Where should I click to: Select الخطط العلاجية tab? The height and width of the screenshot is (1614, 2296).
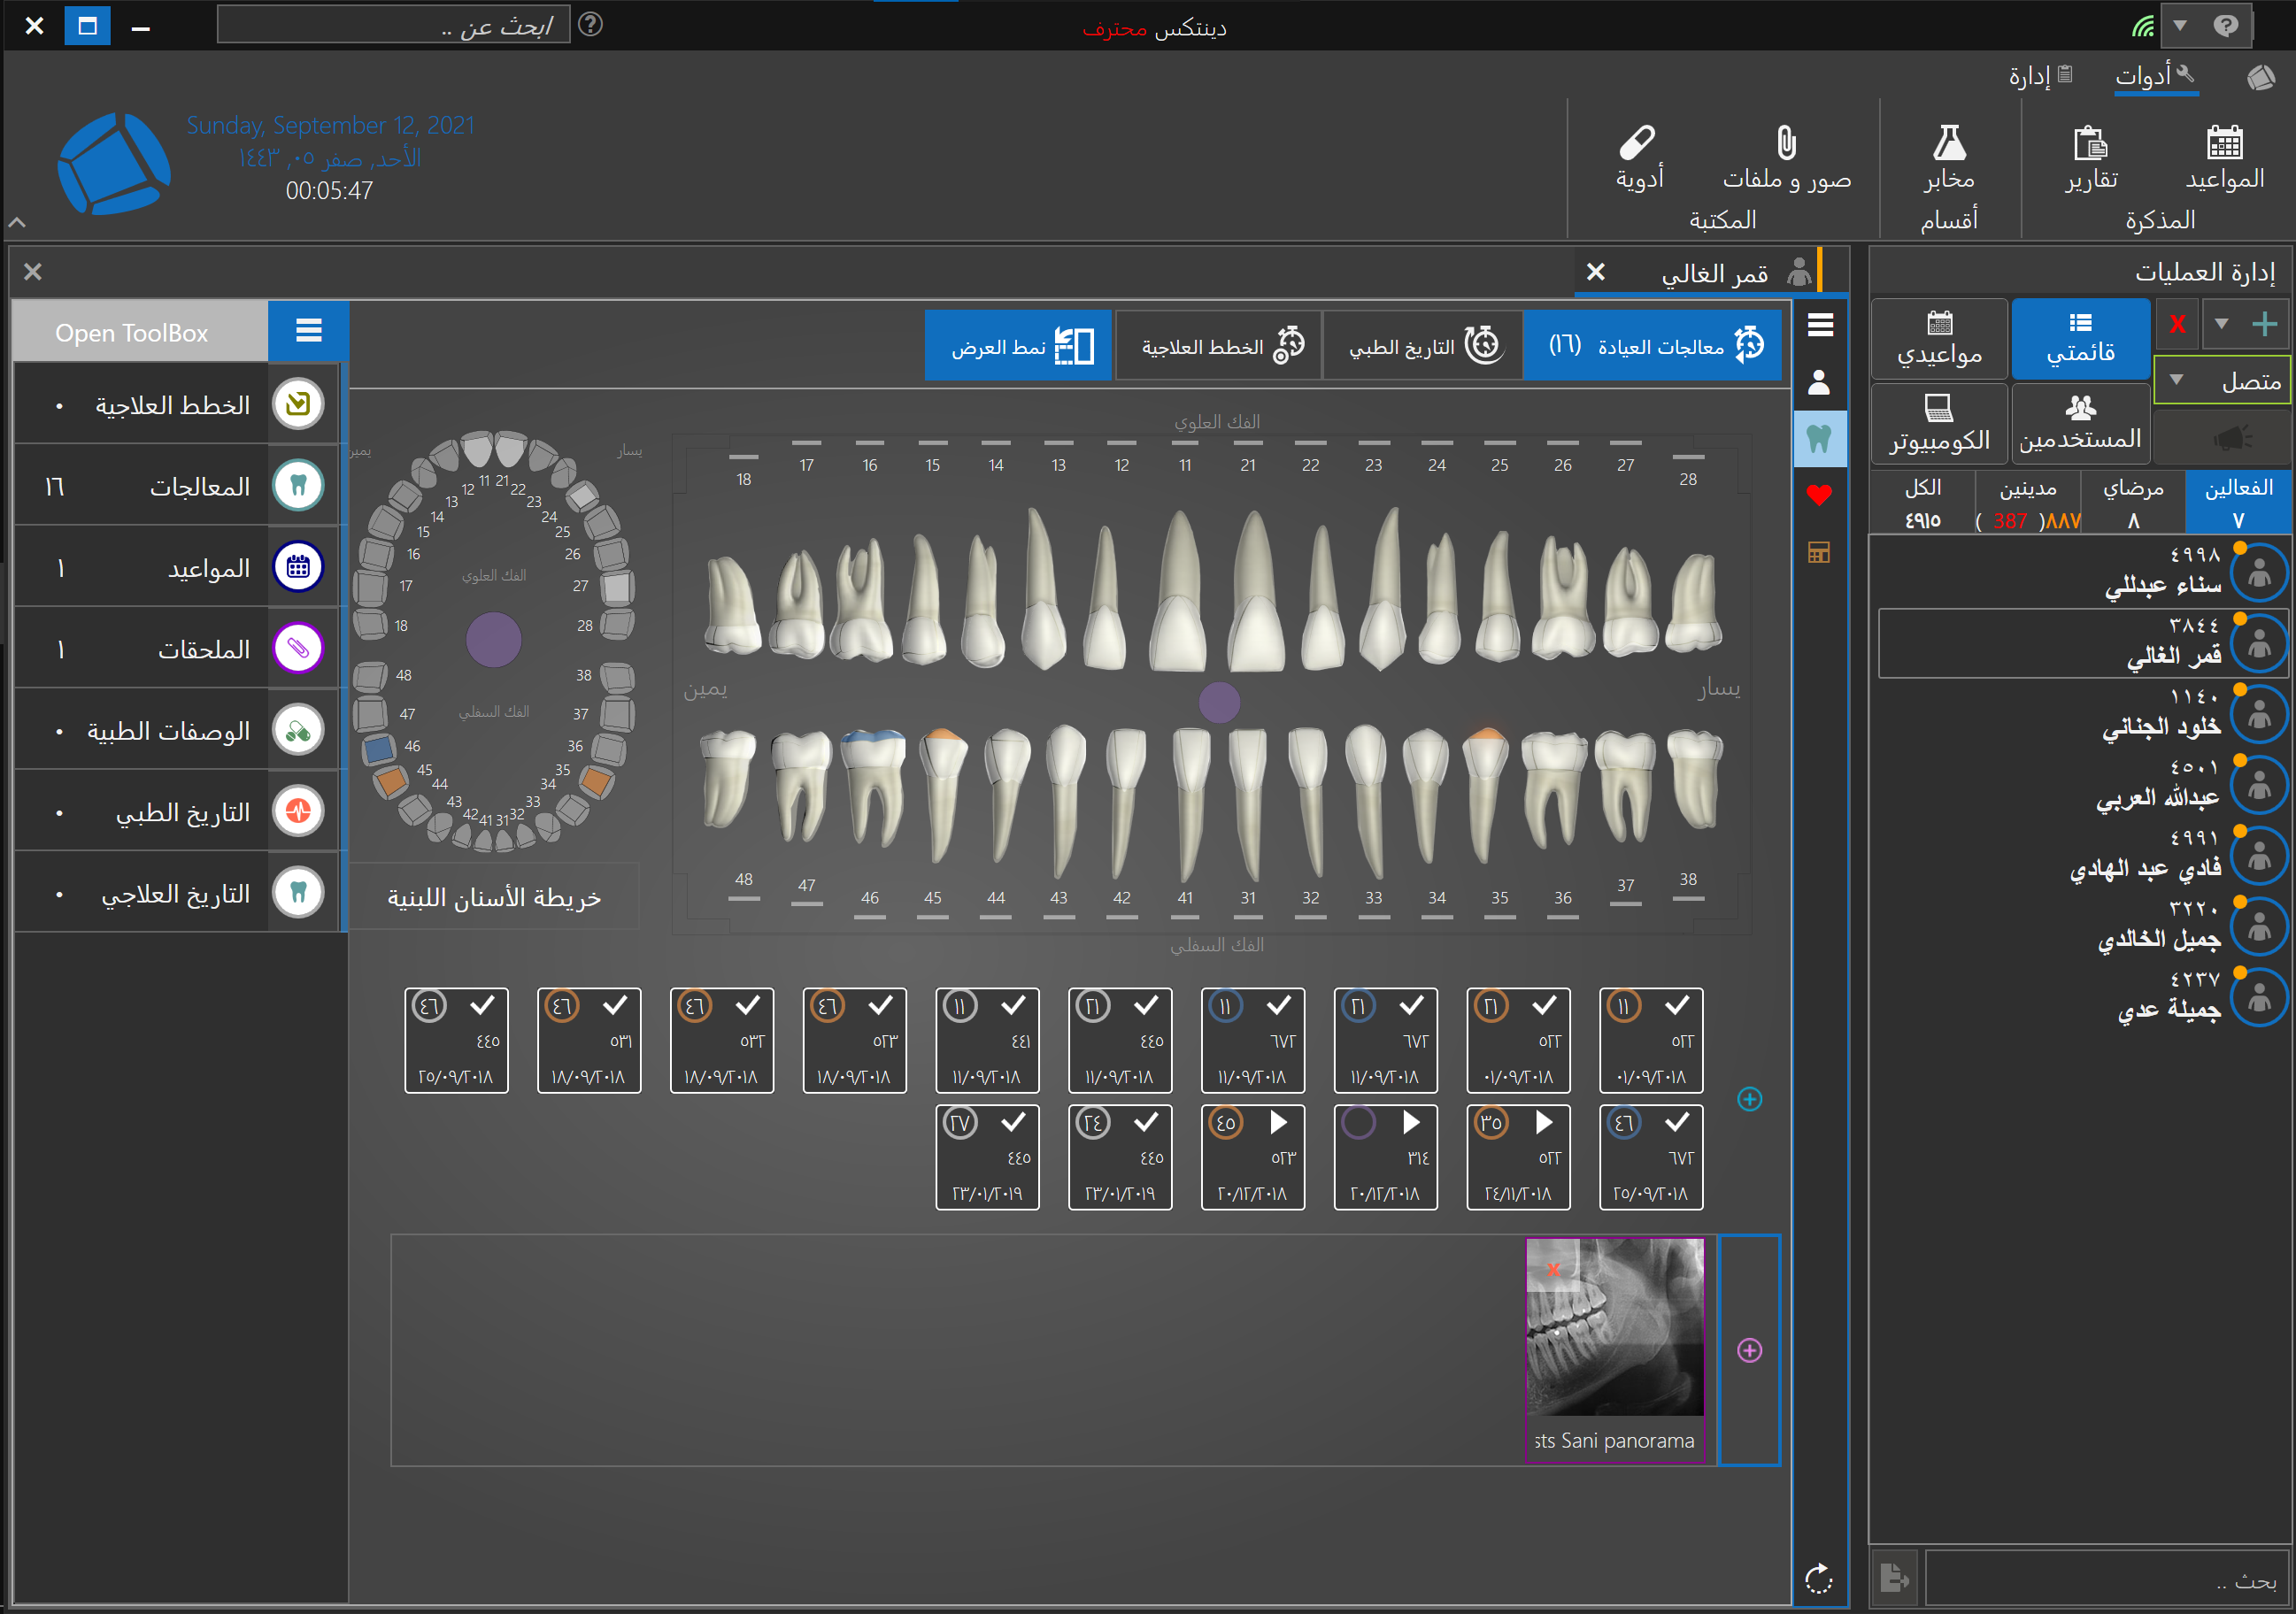click(x=1219, y=346)
